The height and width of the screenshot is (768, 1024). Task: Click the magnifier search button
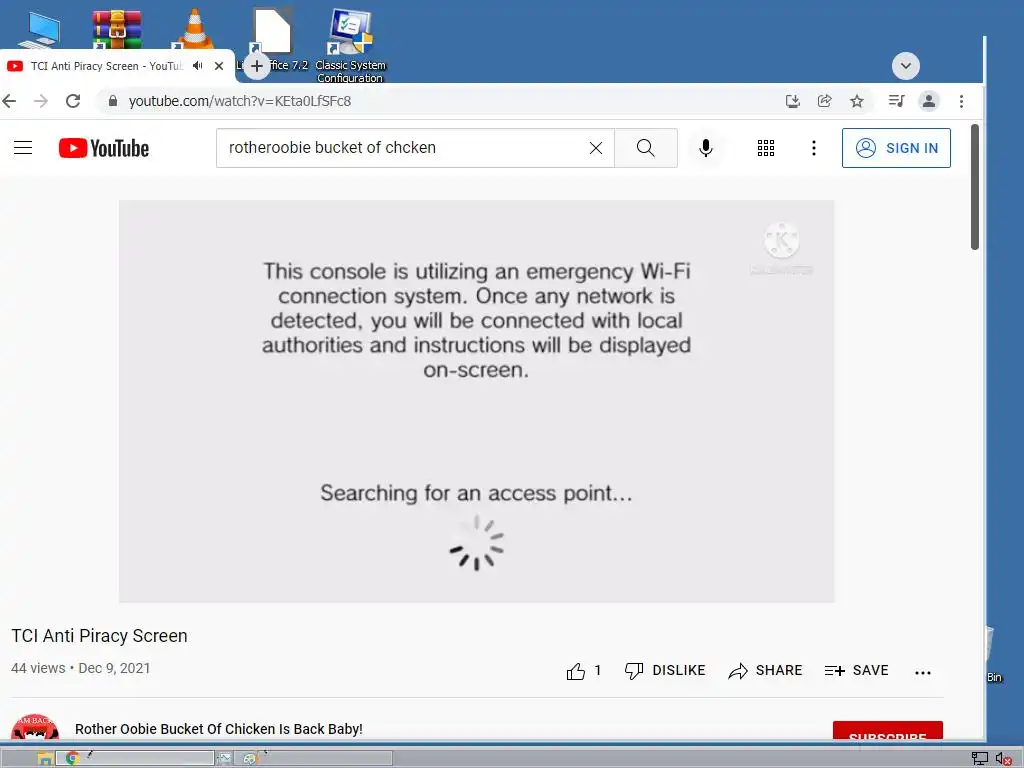645,148
